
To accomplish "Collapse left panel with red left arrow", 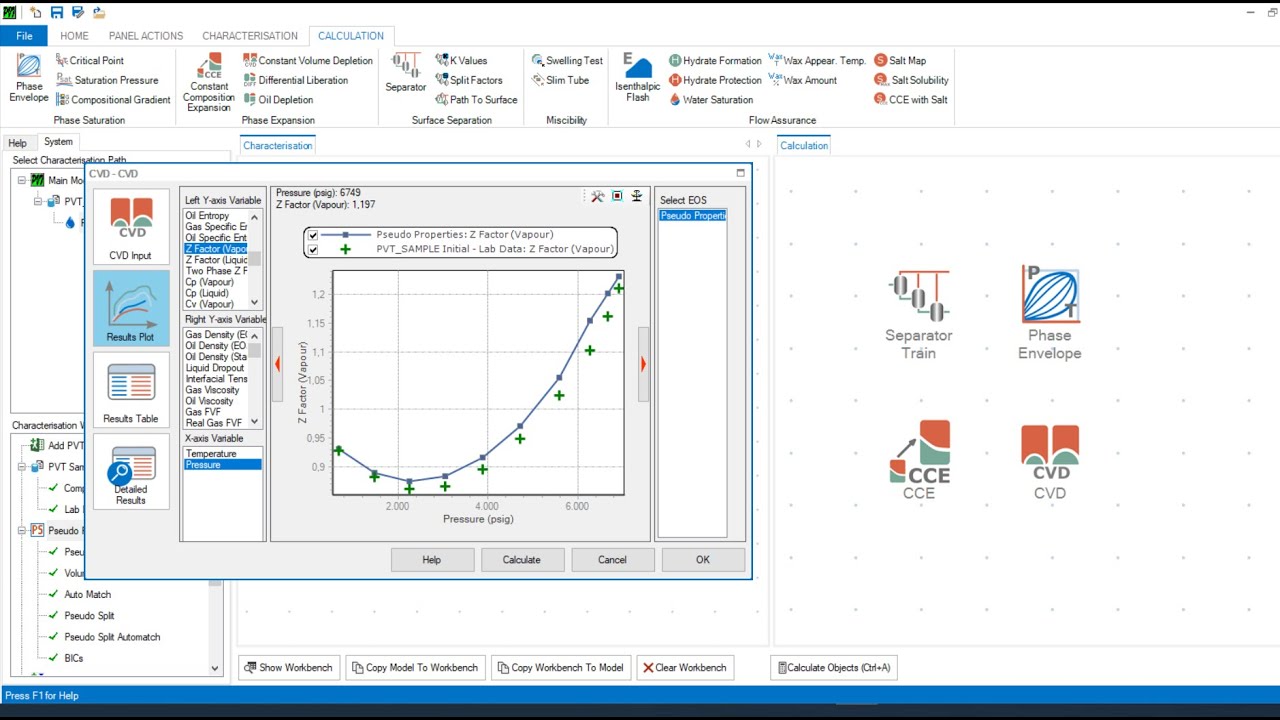I will click(277, 364).
